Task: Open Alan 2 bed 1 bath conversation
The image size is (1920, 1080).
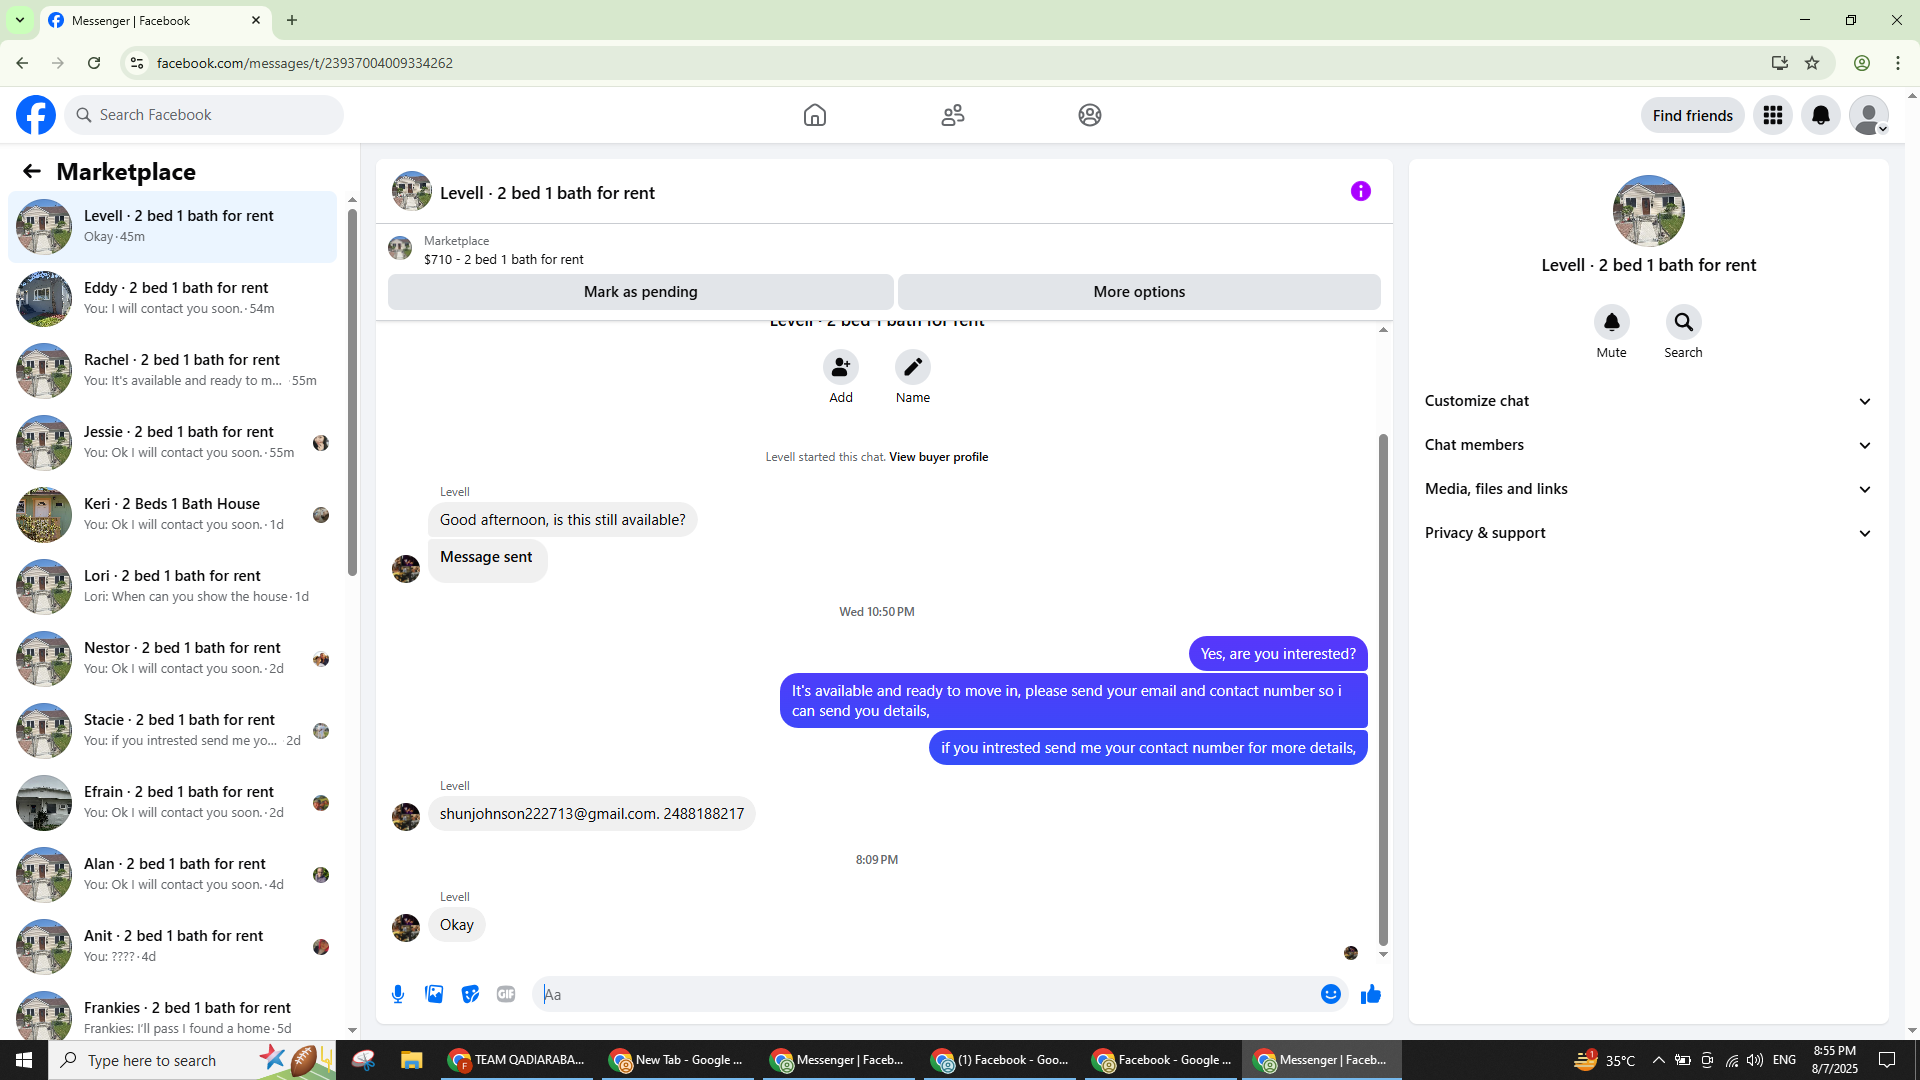Action: click(173, 875)
